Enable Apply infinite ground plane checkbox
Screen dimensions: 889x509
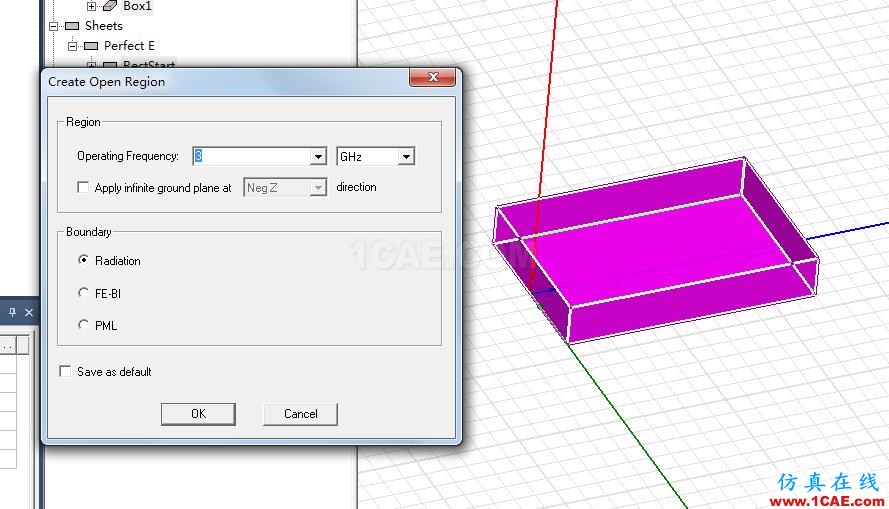83,187
